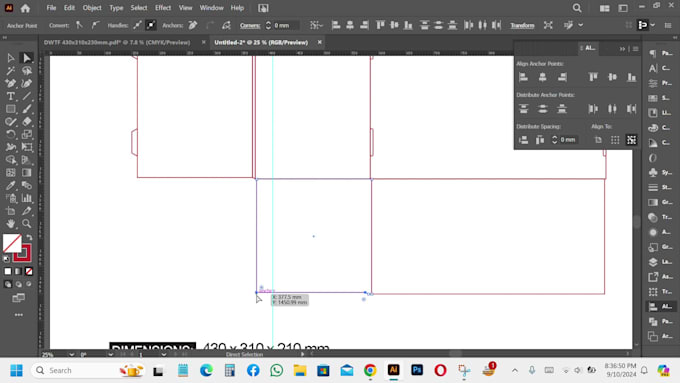Show hidden system tray icons
The height and width of the screenshot is (383, 680).
tap(515, 370)
